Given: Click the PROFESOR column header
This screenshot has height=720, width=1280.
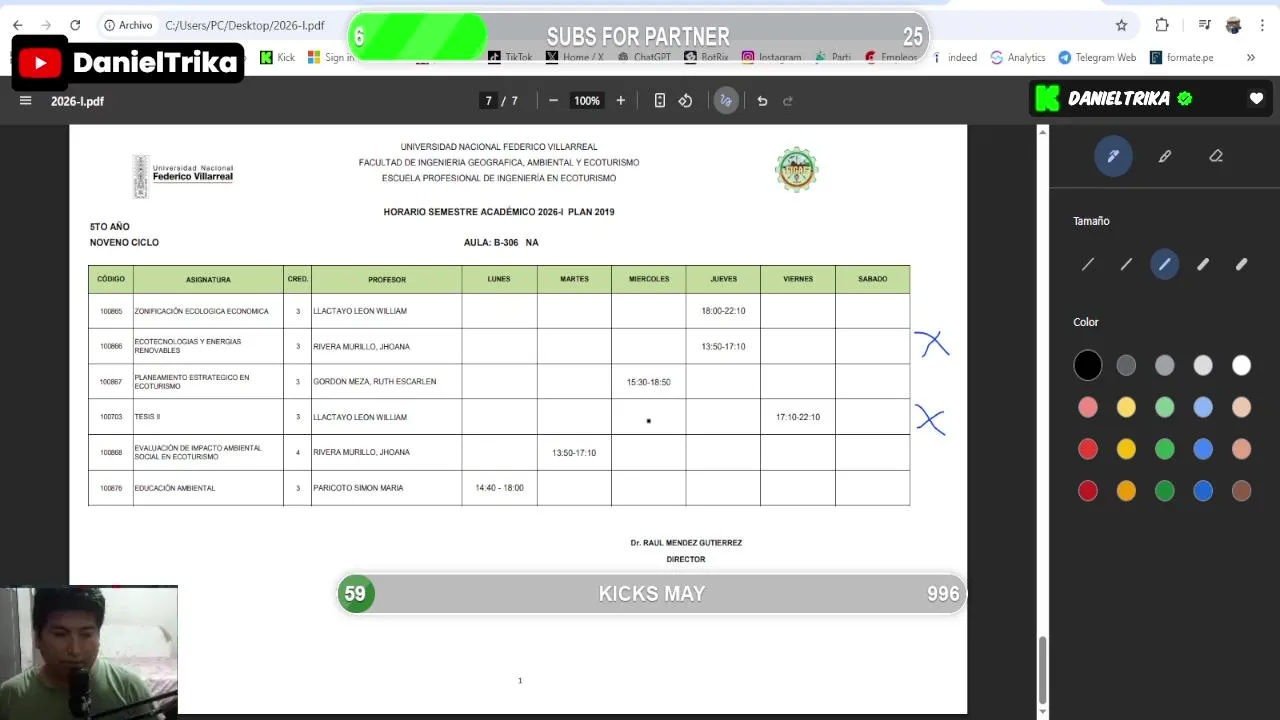Looking at the screenshot, I should (x=386, y=279).
